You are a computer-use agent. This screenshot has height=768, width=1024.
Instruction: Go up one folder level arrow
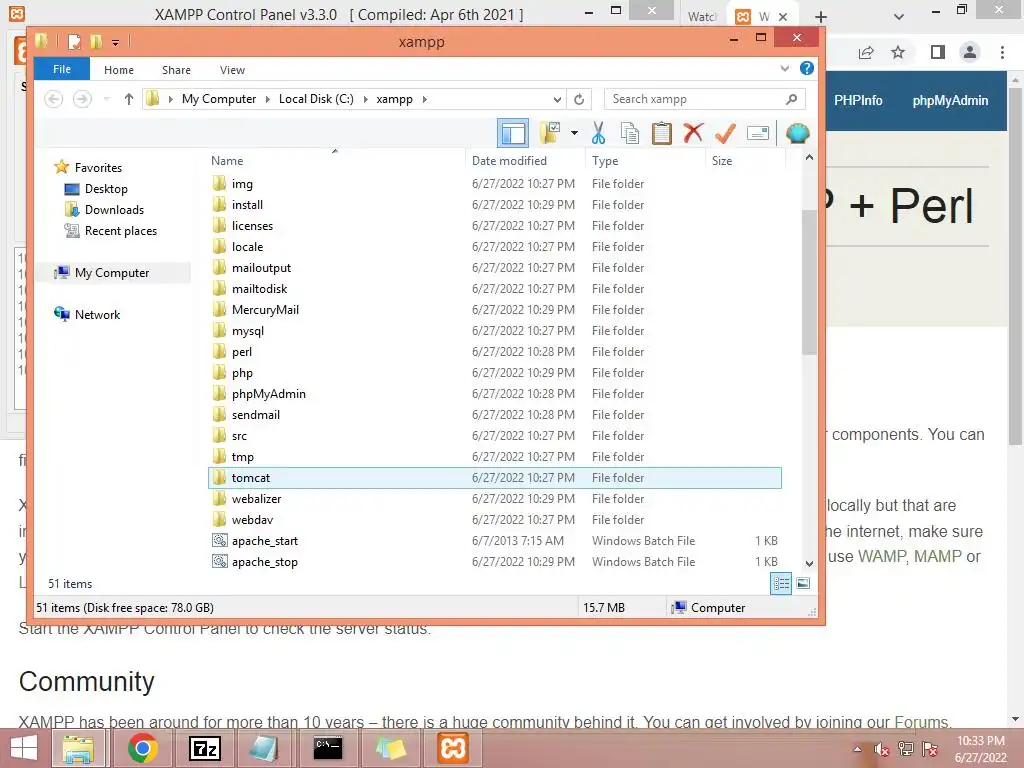pyautogui.click(x=129, y=99)
